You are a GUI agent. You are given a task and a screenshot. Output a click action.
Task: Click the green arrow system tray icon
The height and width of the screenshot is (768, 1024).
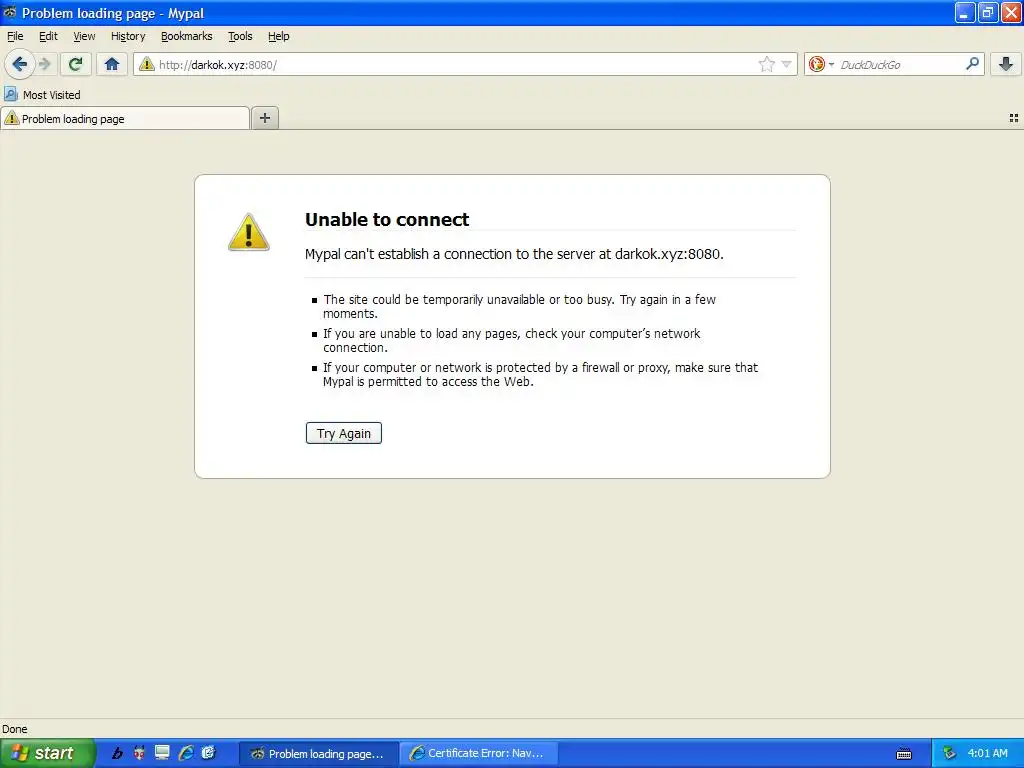point(950,754)
